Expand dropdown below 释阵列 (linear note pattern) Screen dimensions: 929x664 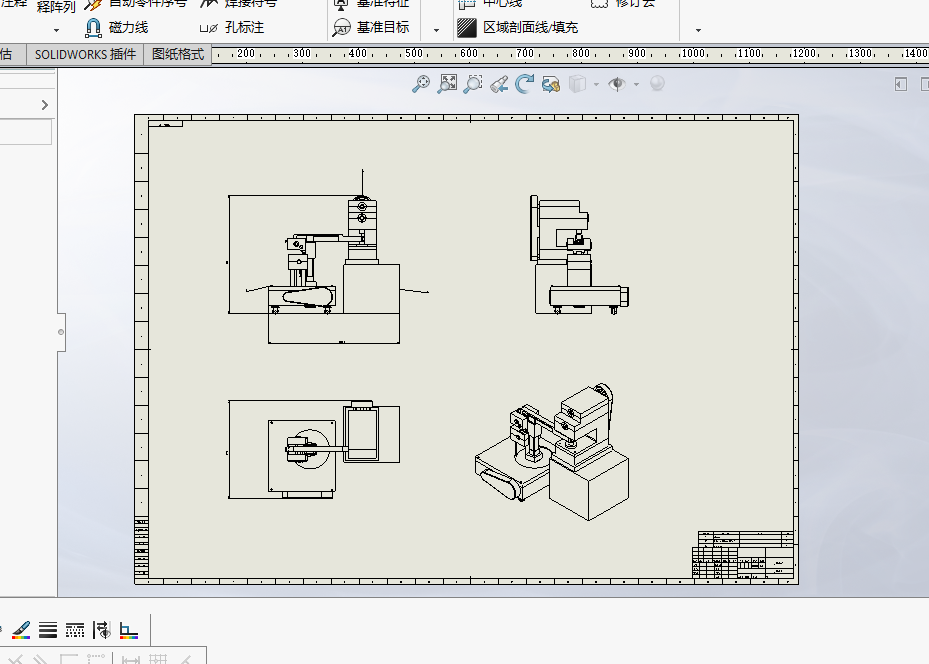coord(56,30)
